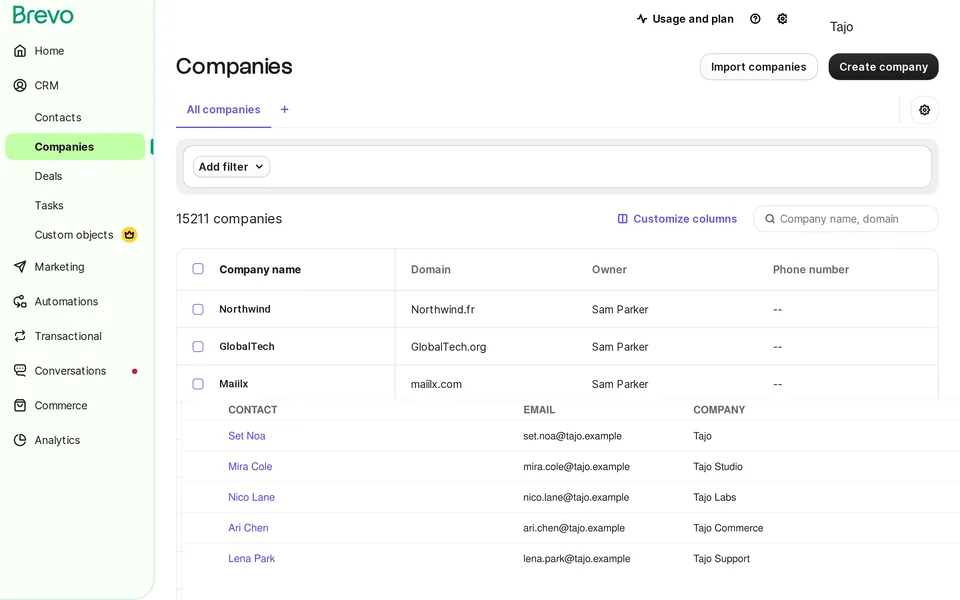Click the Tajo Commerce company cell
Viewport: 960px width, 600px height.
pyautogui.click(x=728, y=528)
